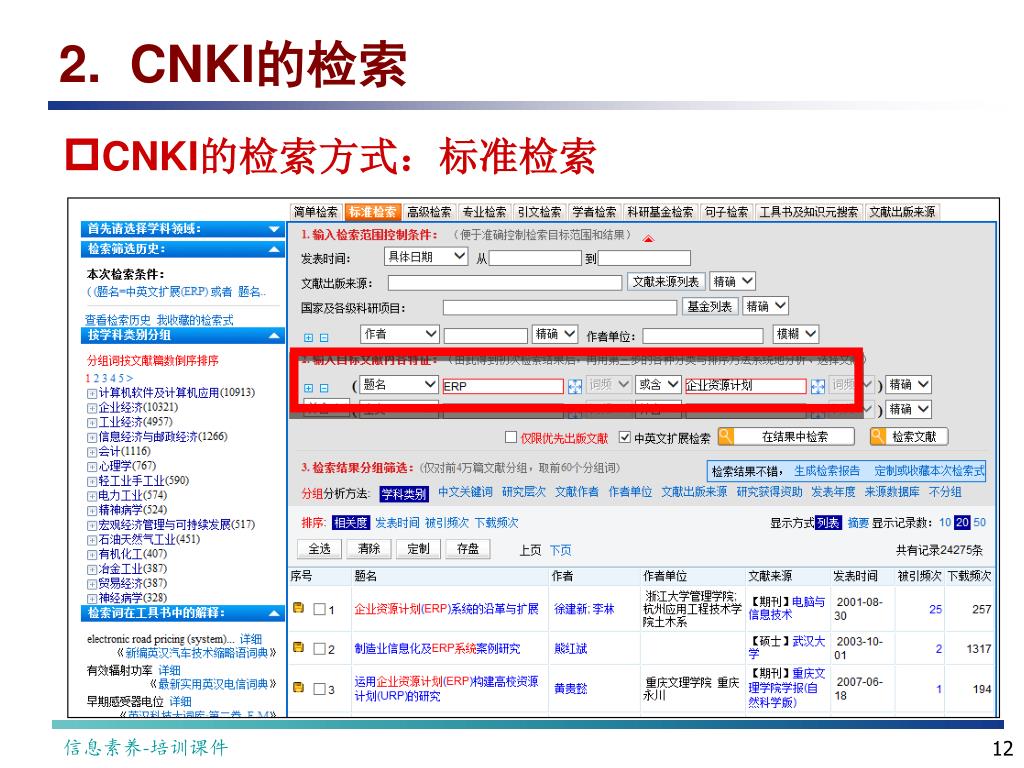Open the 生成检索报告 link
Screen dimensions: 1024x768
tap(827, 471)
